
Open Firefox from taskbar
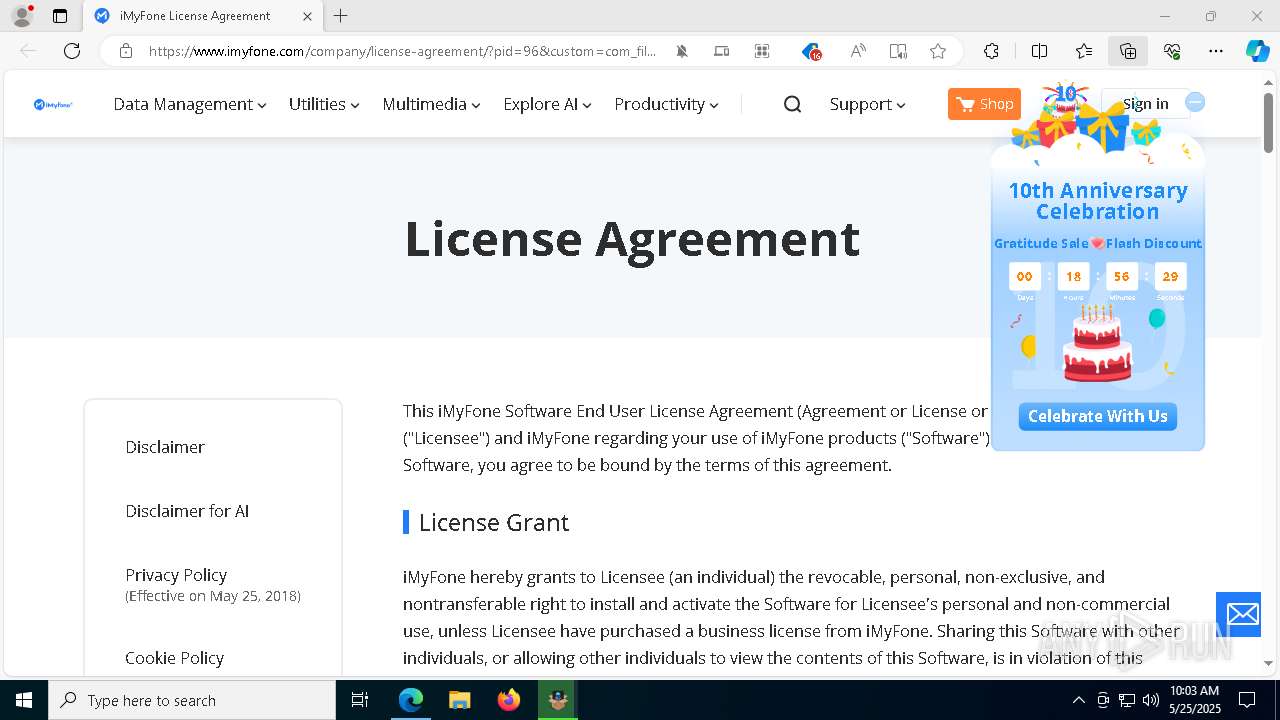tap(509, 700)
